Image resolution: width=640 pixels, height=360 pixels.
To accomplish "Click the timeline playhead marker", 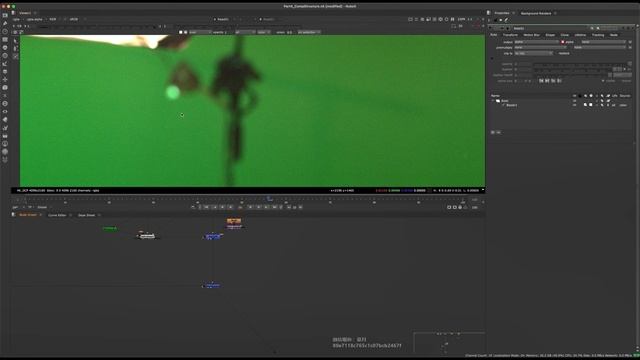I will coord(269,199).
